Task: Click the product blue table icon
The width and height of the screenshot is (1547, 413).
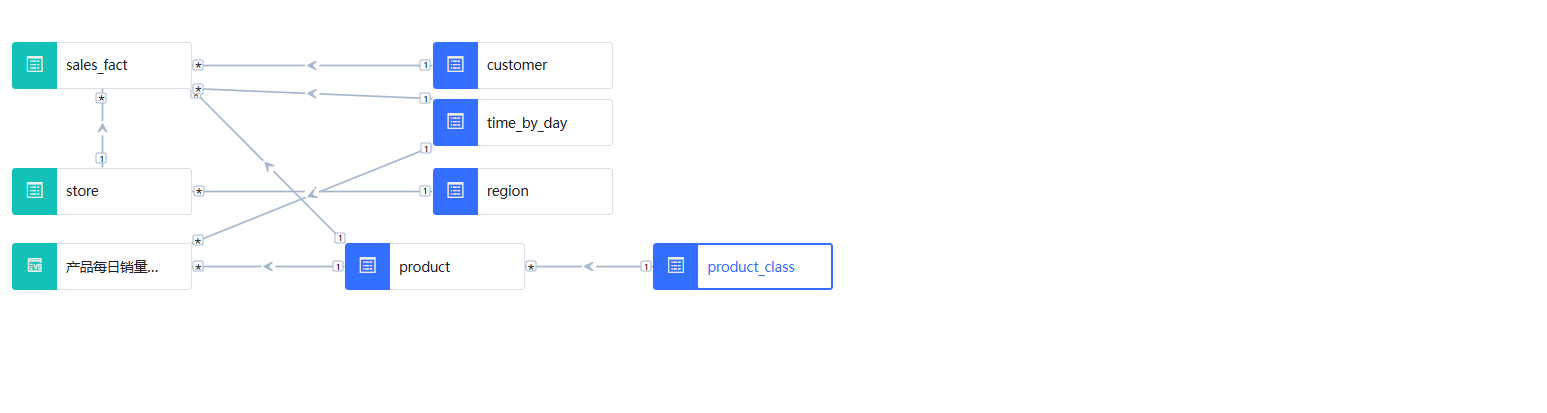Action: [367, 266]
